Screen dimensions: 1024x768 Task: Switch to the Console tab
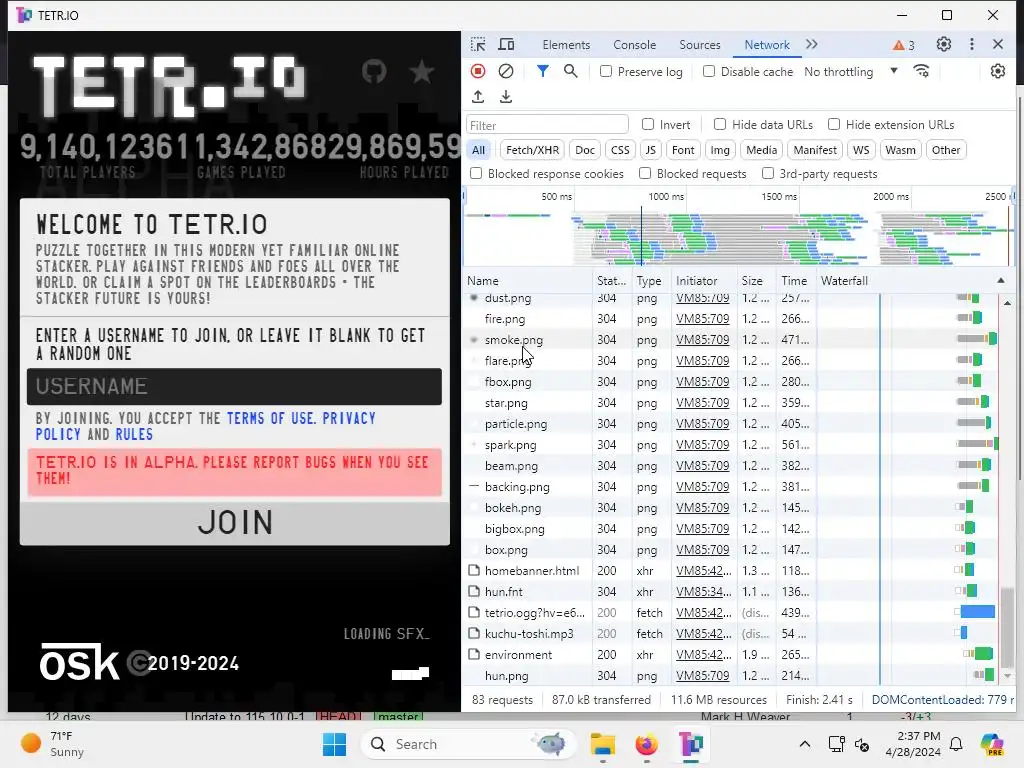[634, 44]
